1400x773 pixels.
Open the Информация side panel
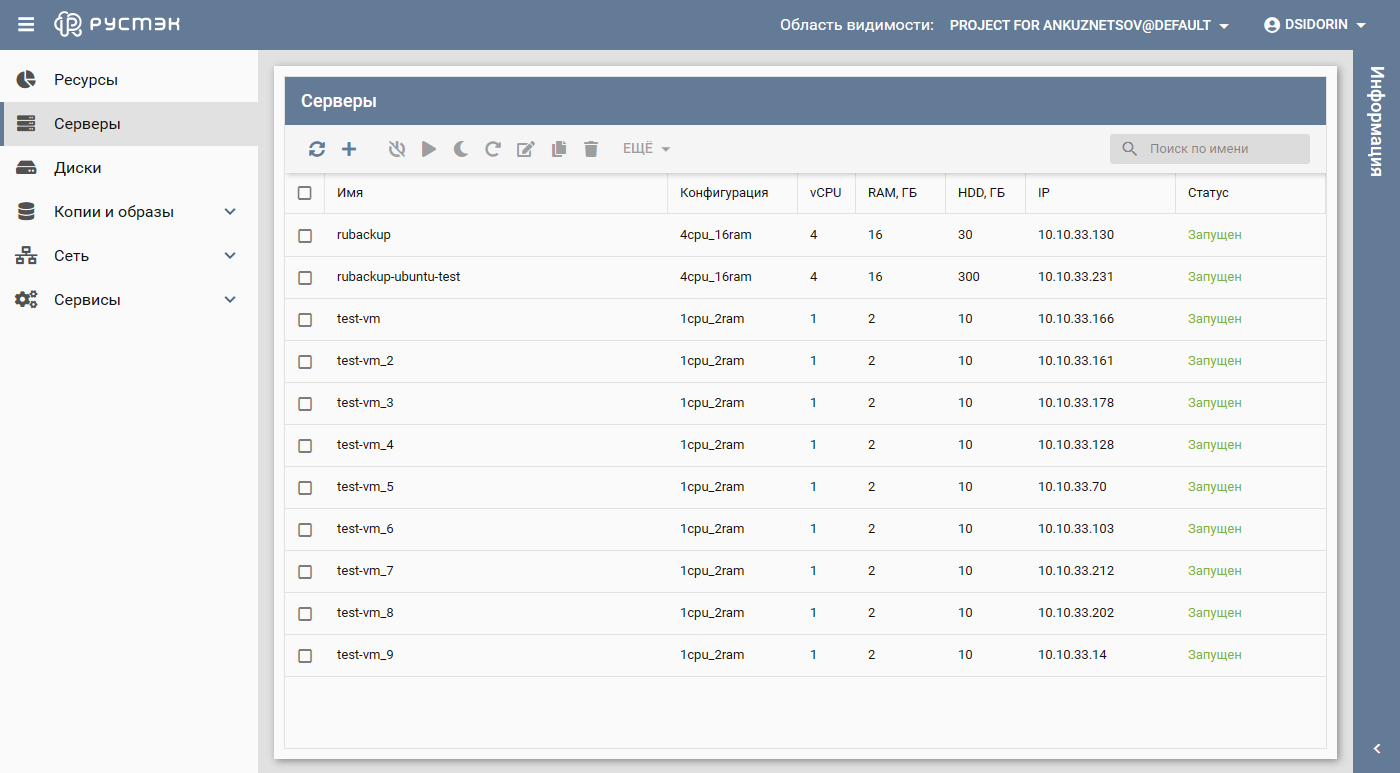1377,121
